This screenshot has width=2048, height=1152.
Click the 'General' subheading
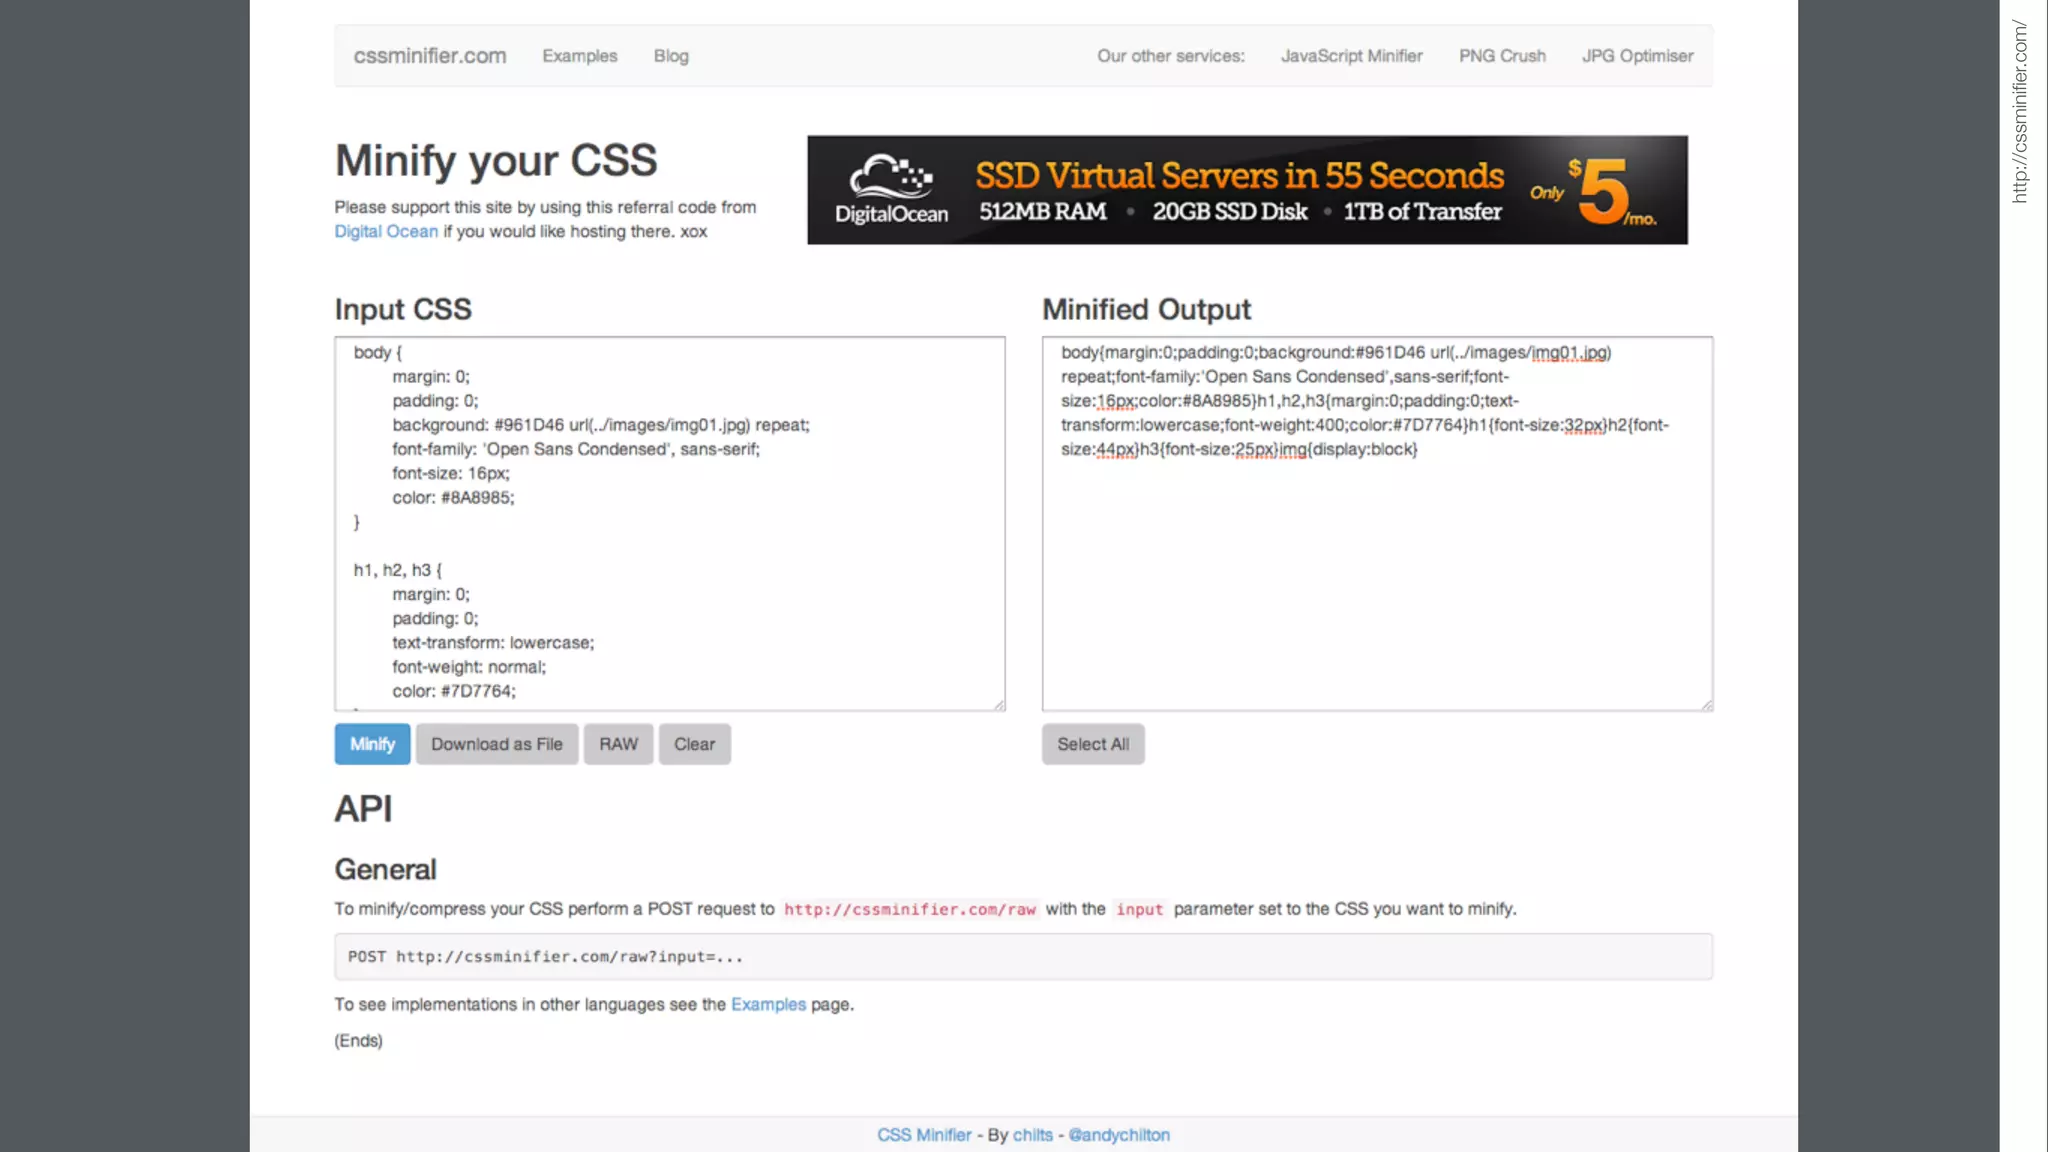tap(385, 869)
